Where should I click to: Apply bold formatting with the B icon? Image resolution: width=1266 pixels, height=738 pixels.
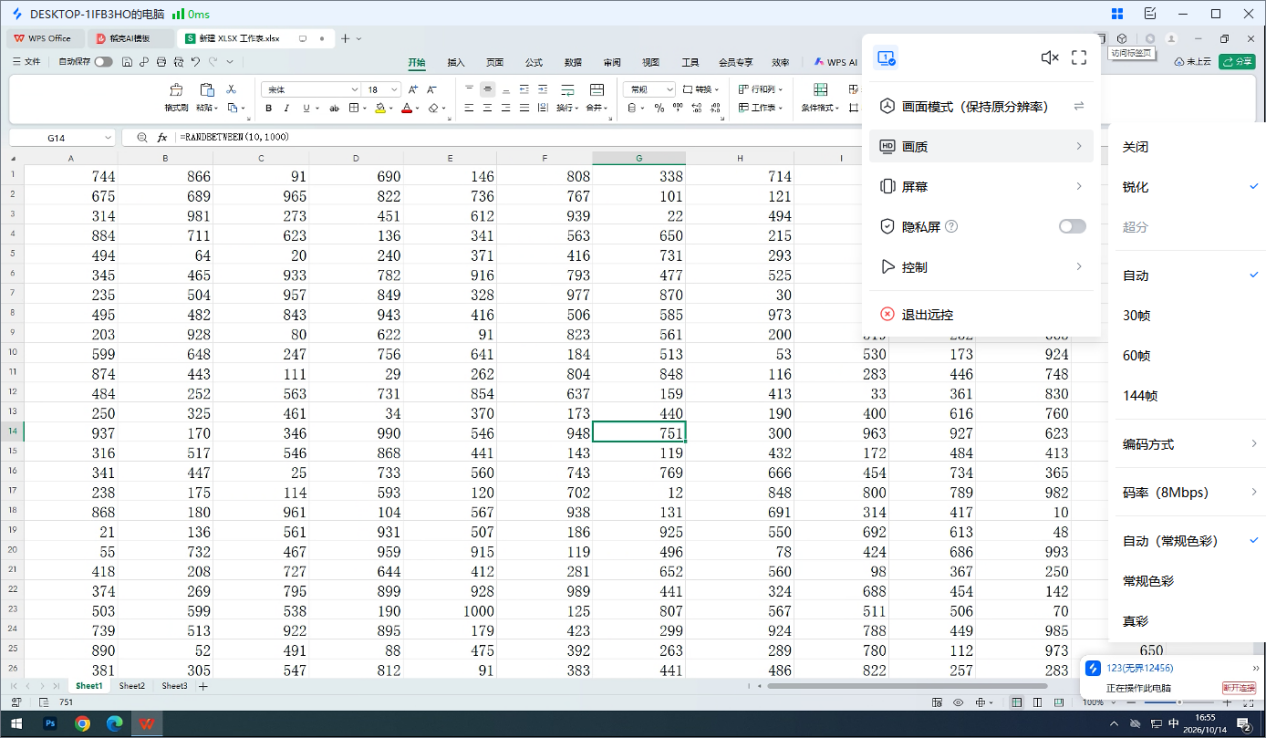[x=268, y=108]
